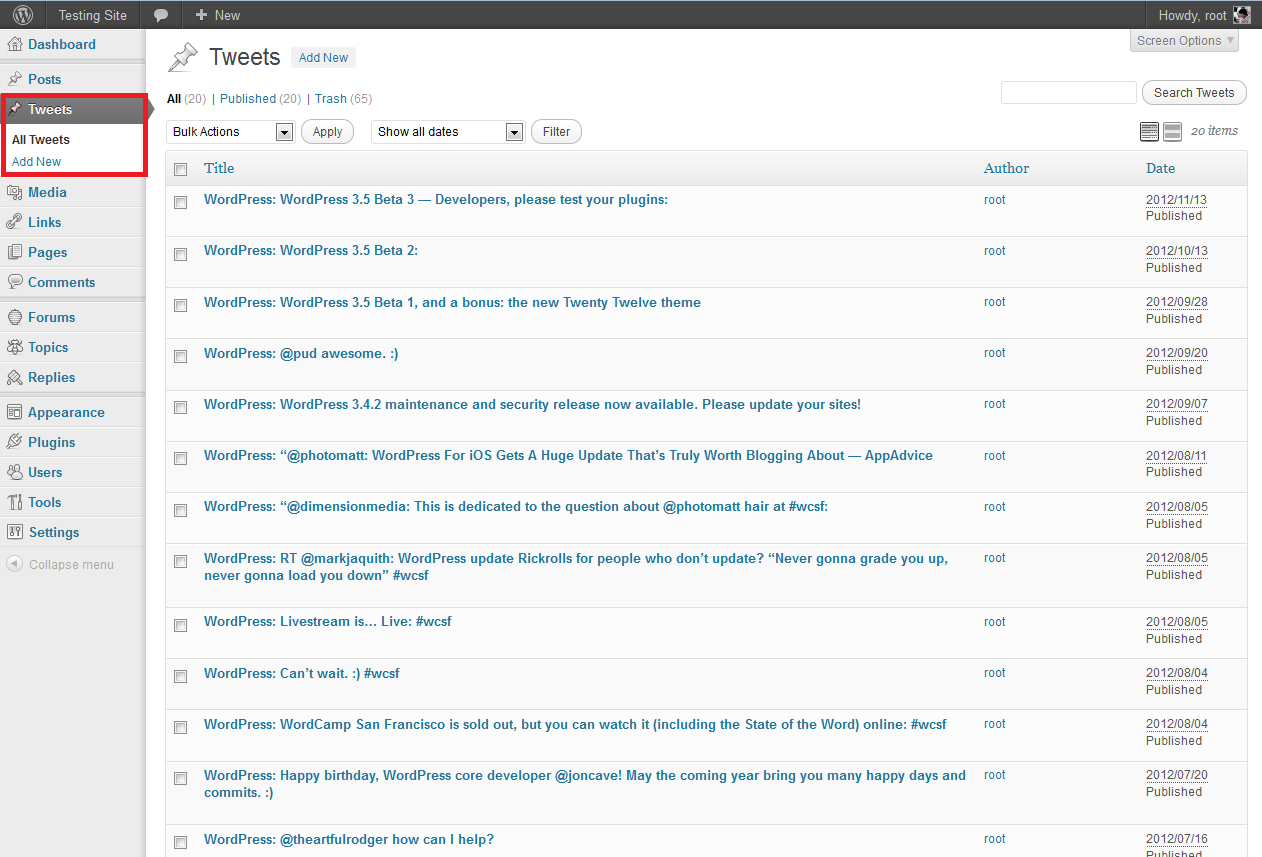Click the Appearance icon in sidebar

click(x=15, y=412)
